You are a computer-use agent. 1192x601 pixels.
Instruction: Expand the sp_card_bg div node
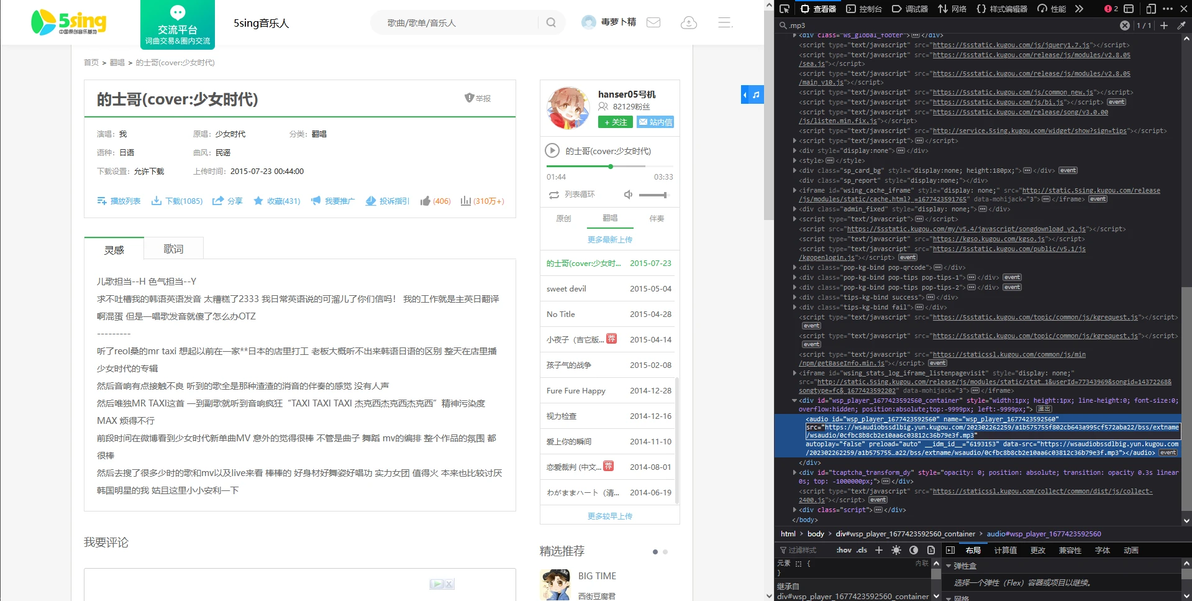point(795,170)
